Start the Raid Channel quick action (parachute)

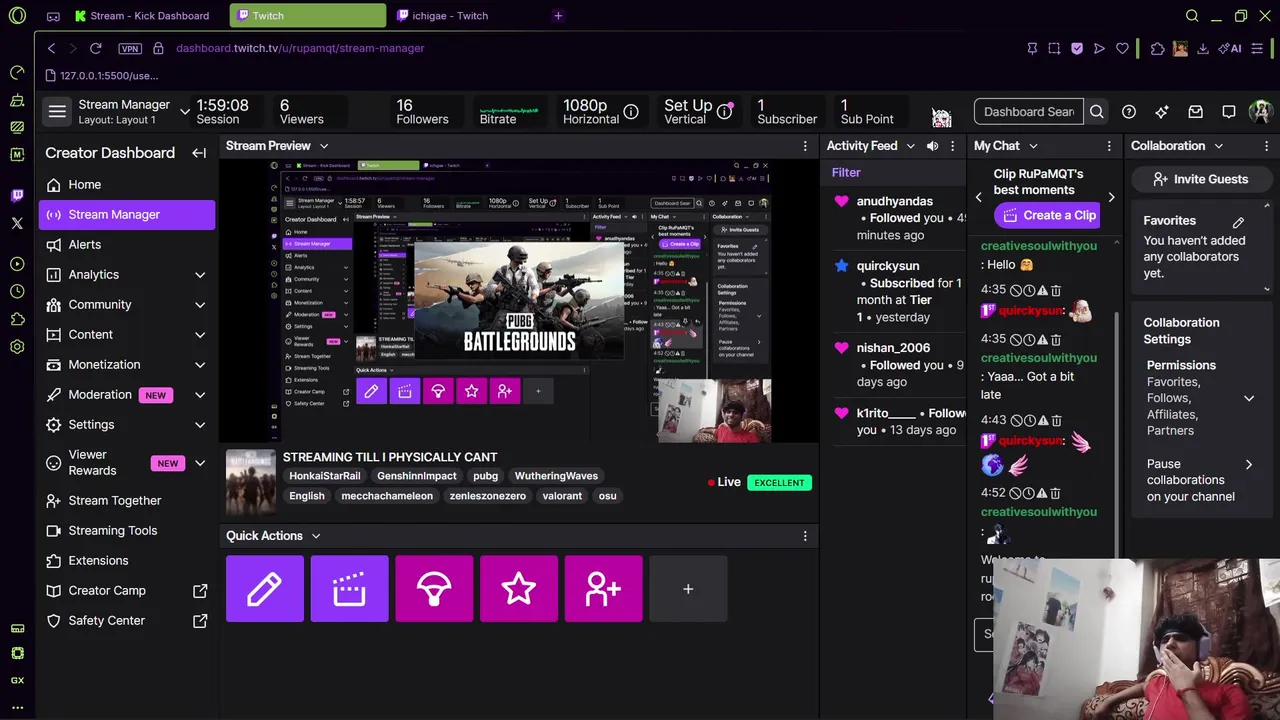434,589
